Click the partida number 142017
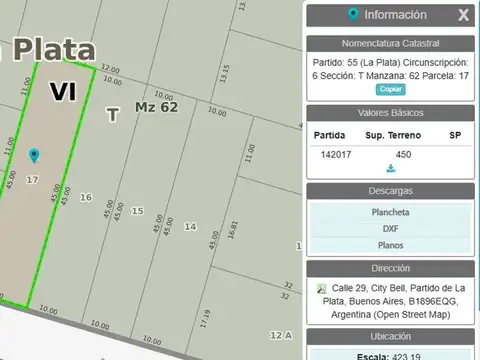 336,155
